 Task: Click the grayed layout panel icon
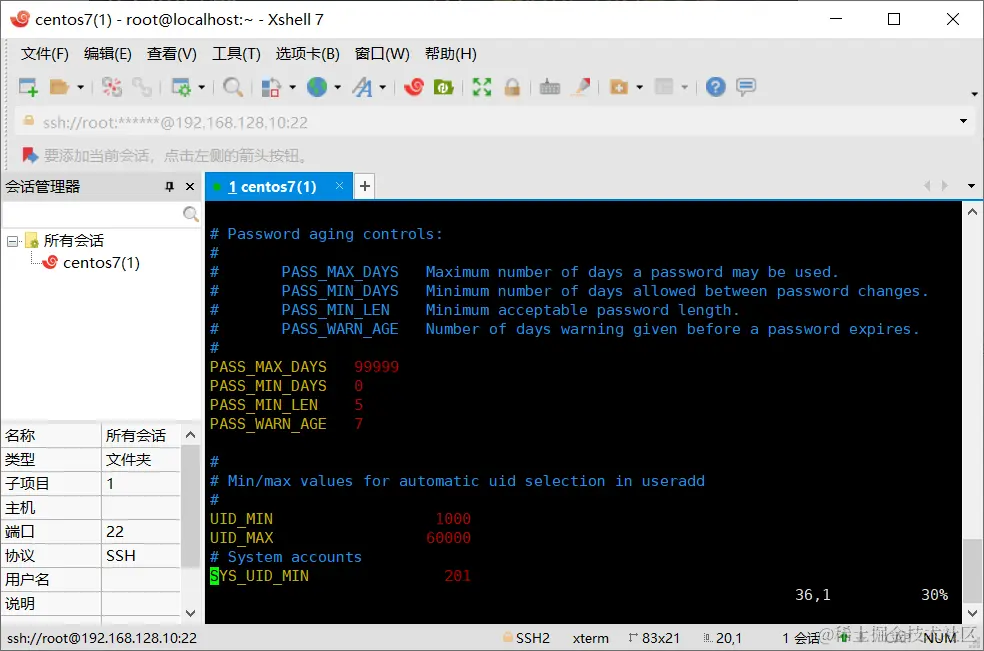click(664, 87)
